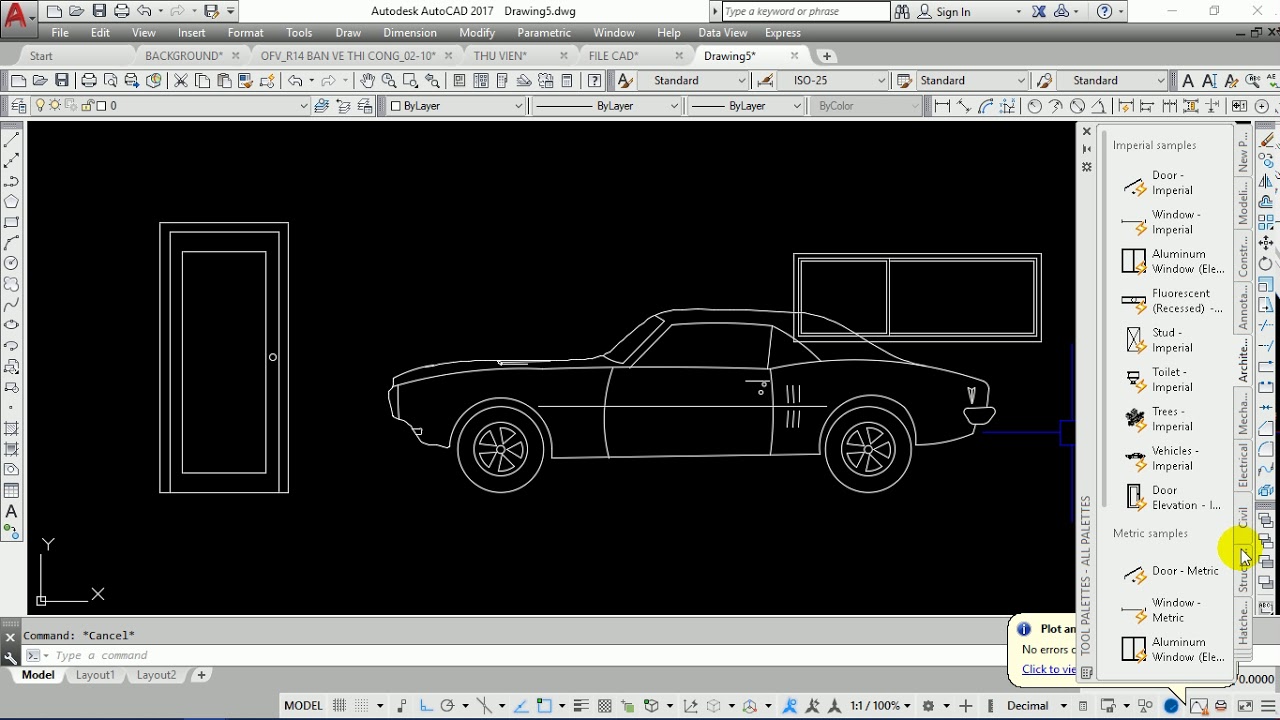Viewport: 1280px width, 720px height.
Task: Open the Customization icon in the status bar
Action: click(1268, 706)
